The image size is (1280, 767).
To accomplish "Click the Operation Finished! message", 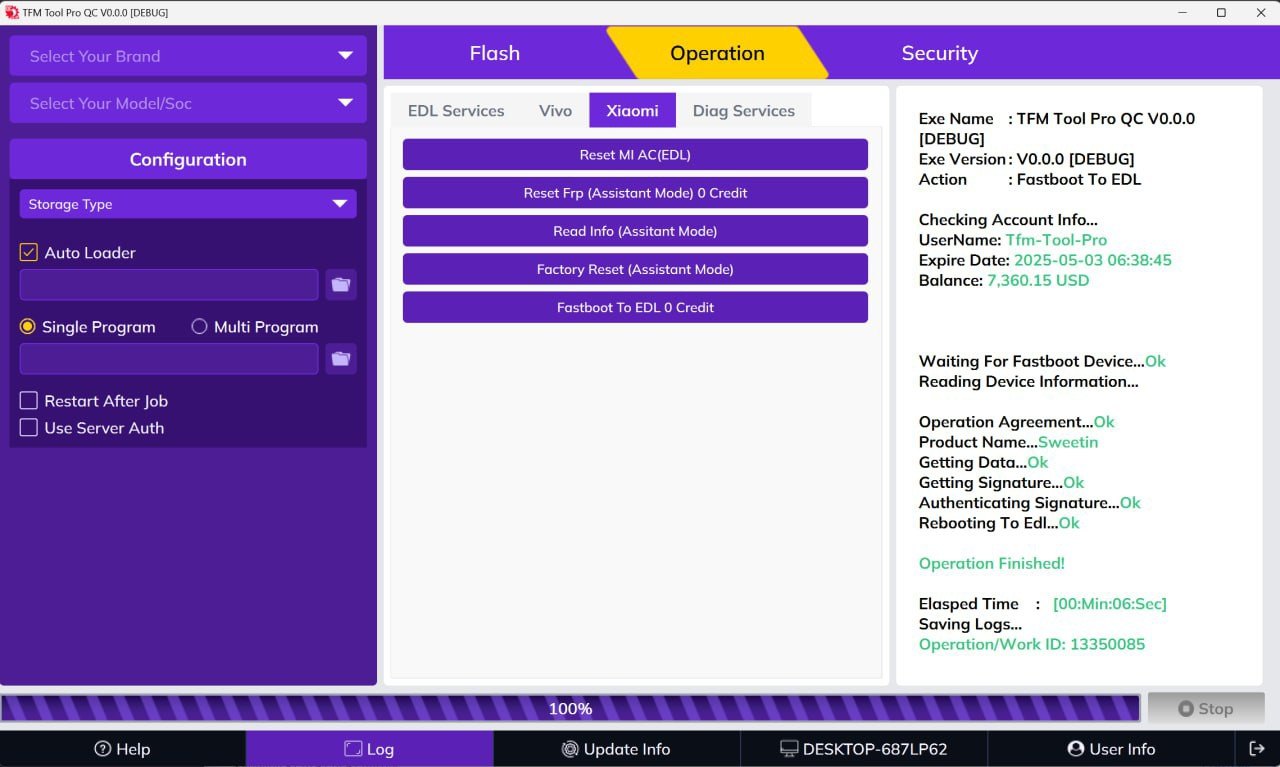I will (x=992, y=563).
